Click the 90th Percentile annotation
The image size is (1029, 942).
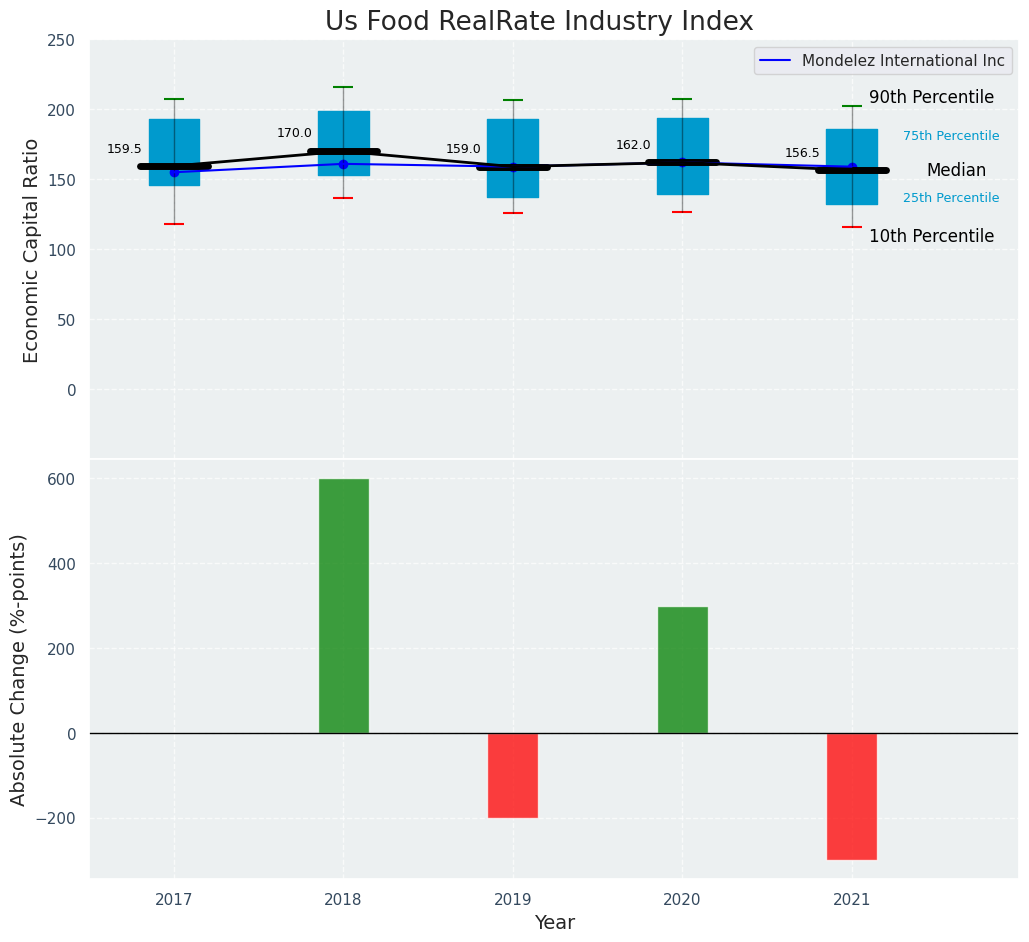[x=931, y=98]
